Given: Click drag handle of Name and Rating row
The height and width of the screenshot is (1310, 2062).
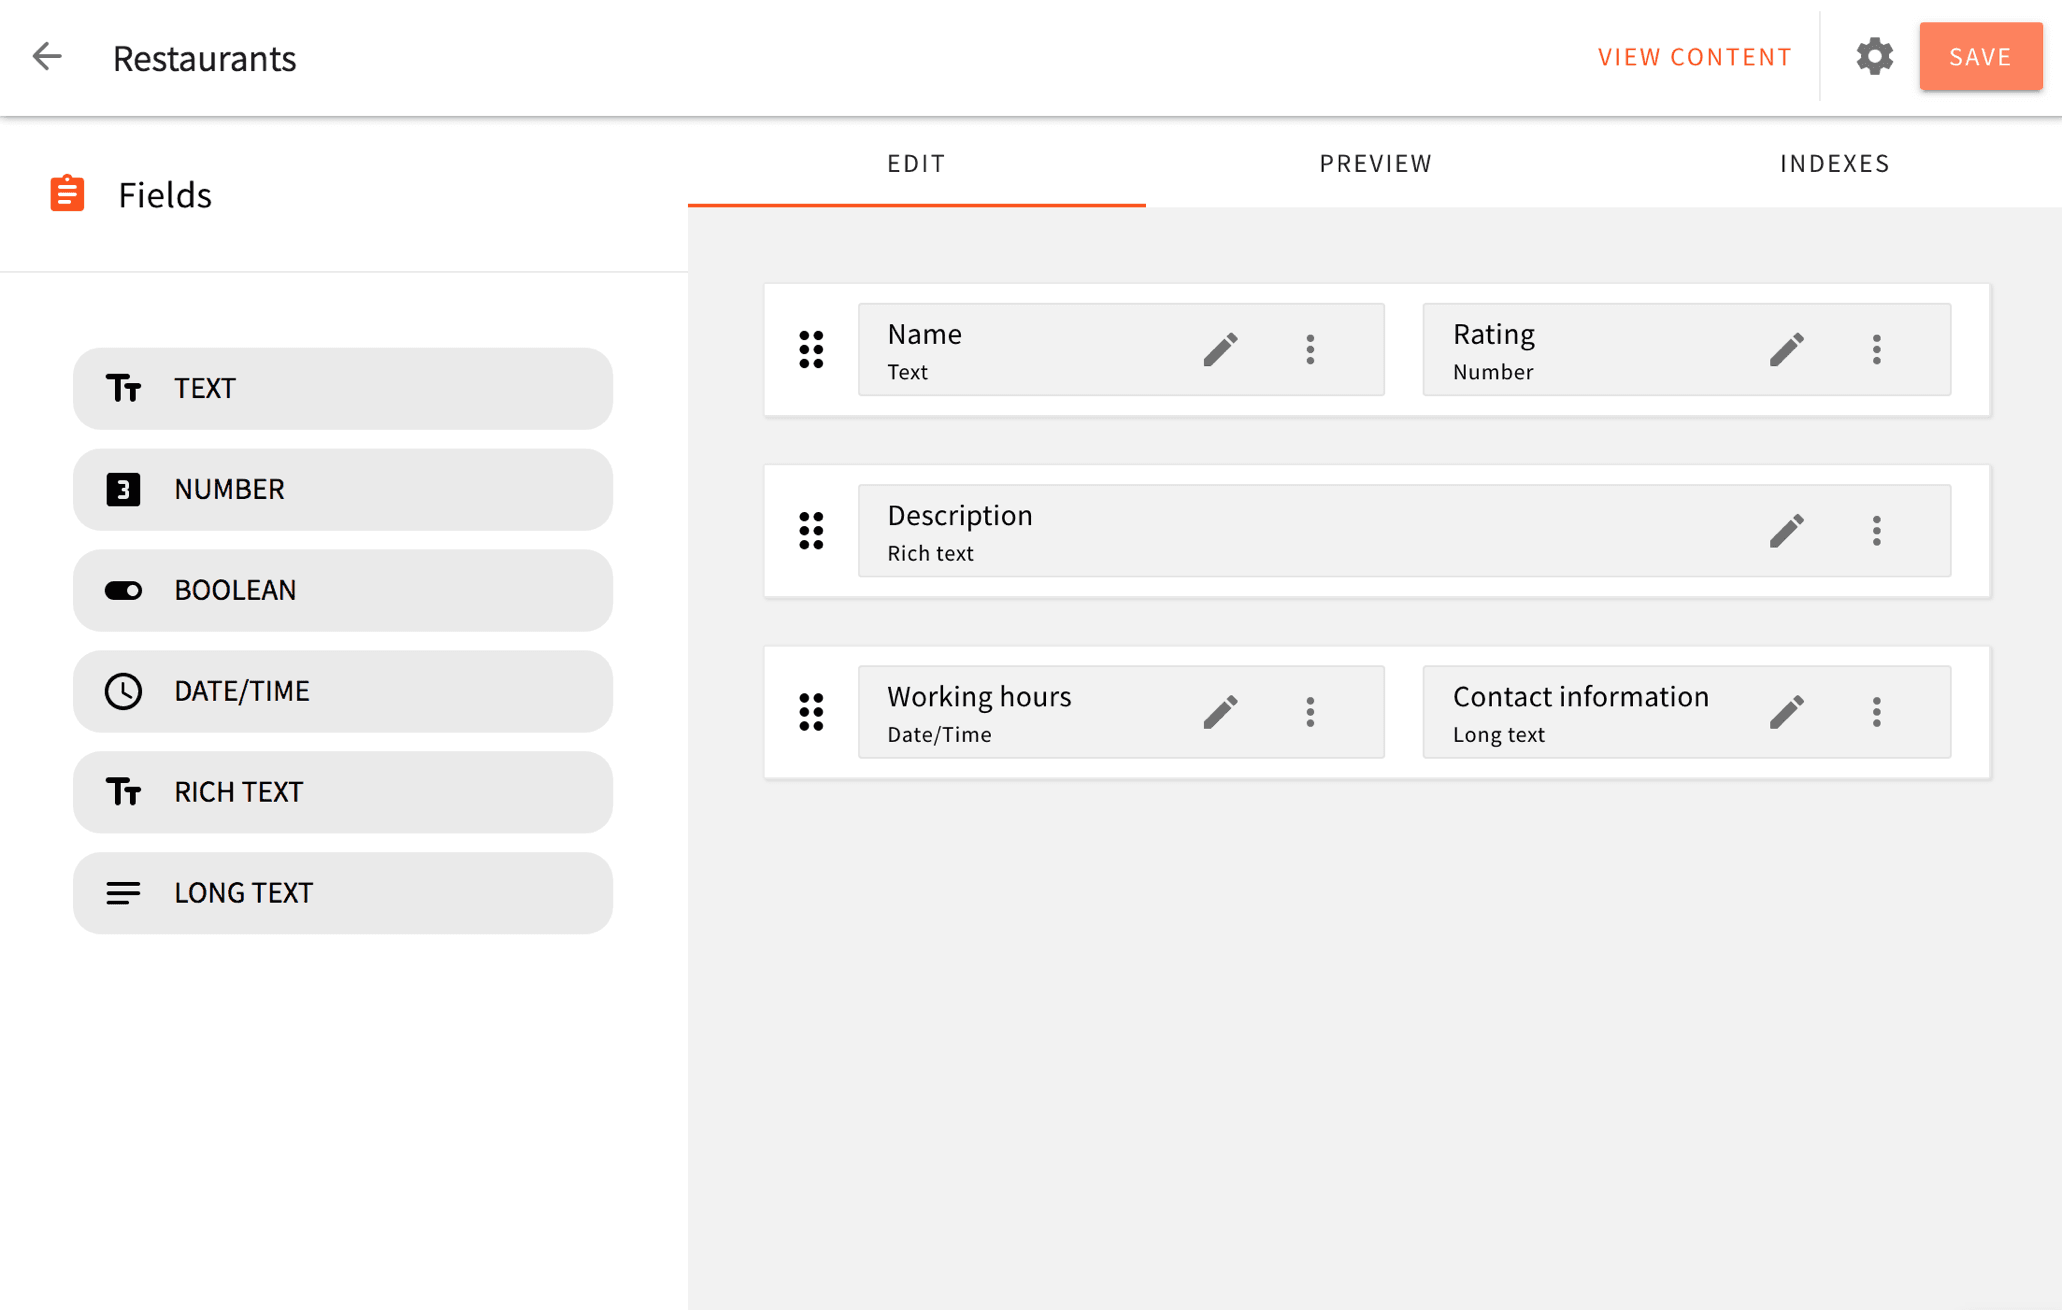Looking at the screenshot, I should pyautogui.click(x=811, y=350).
